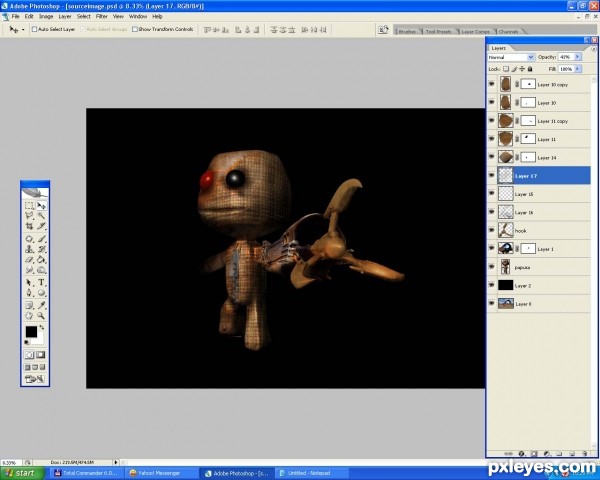
Task: Select the History Brush tool
Action: point(41,249)
